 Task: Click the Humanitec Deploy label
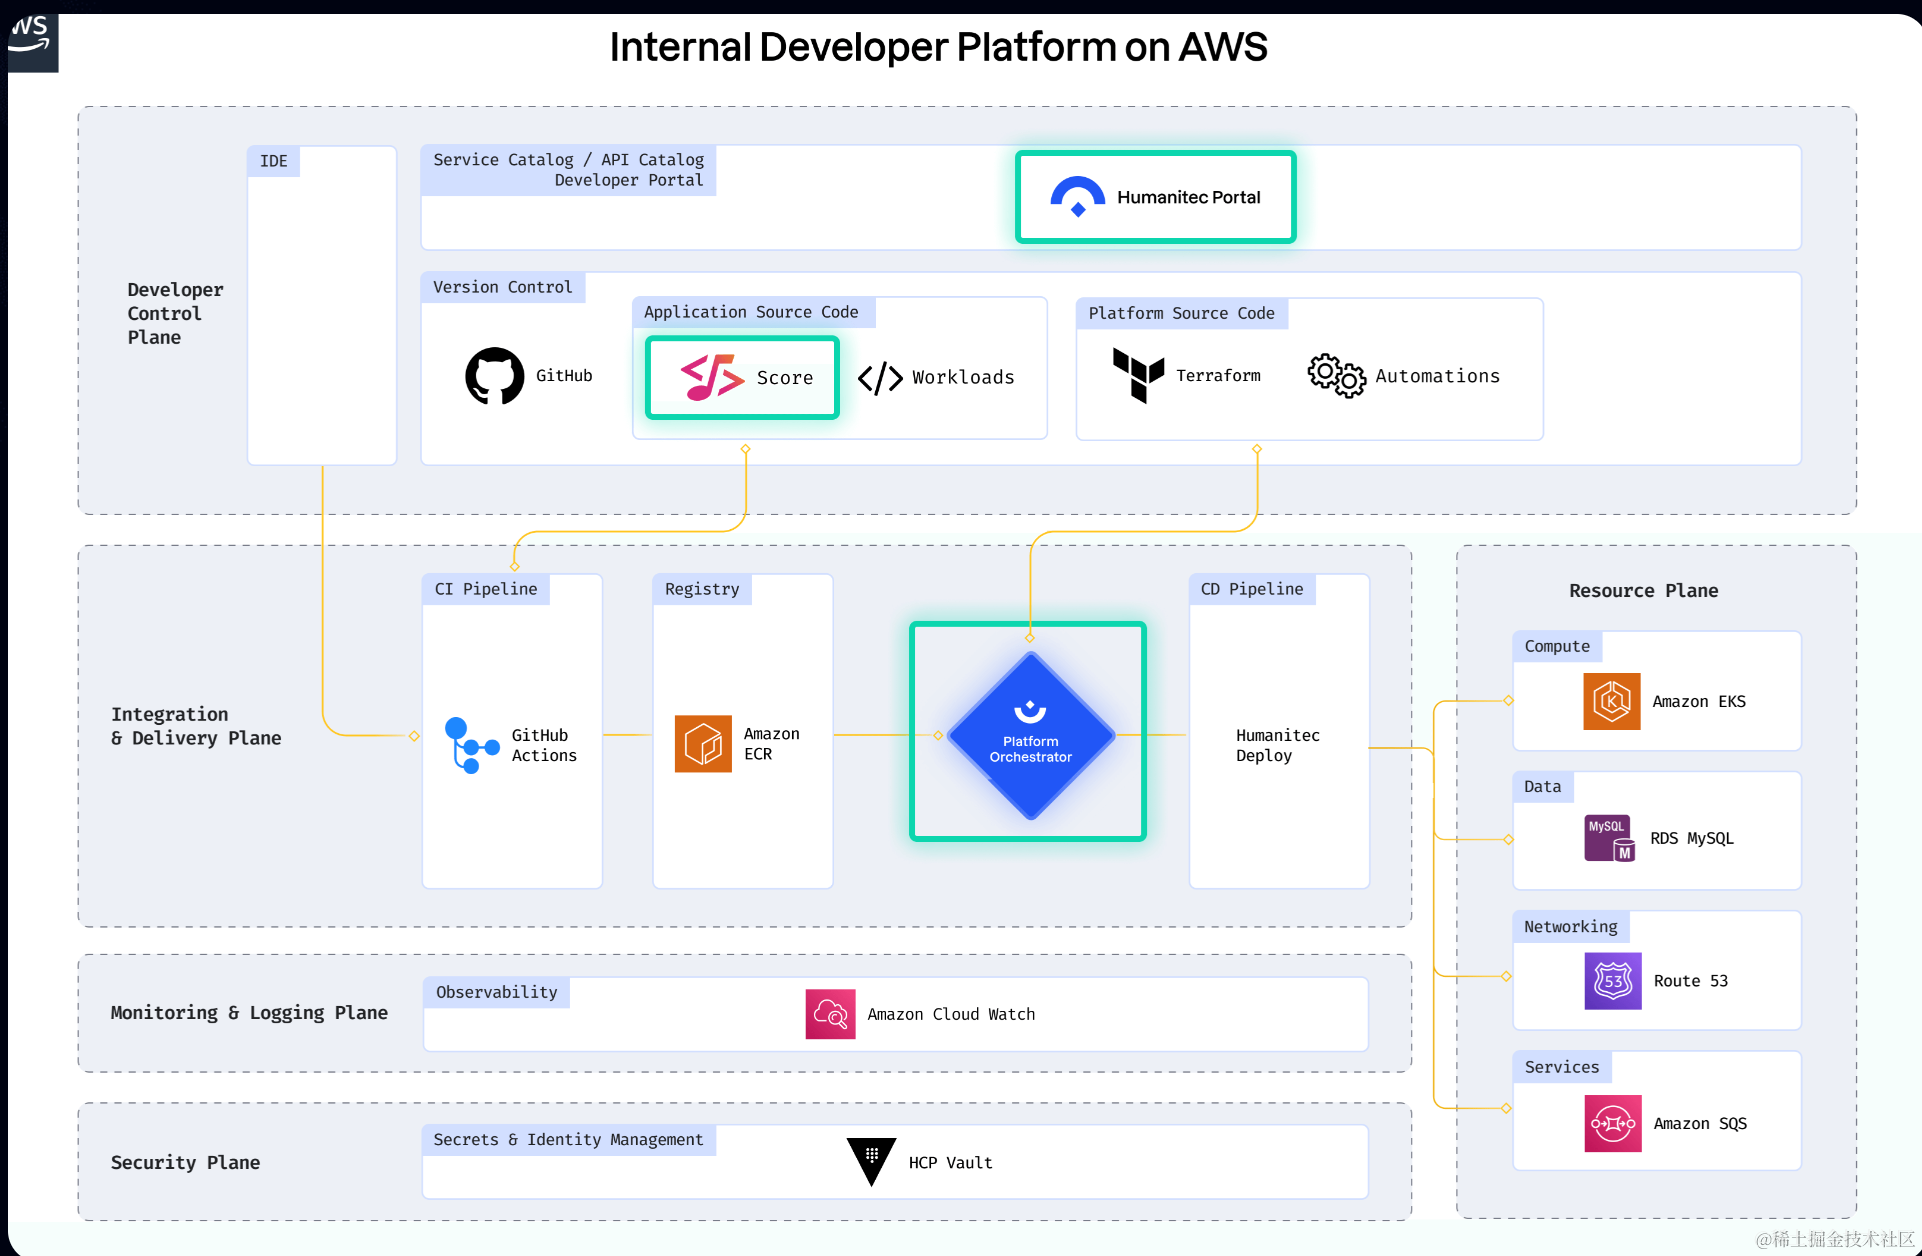(1277, 745)
